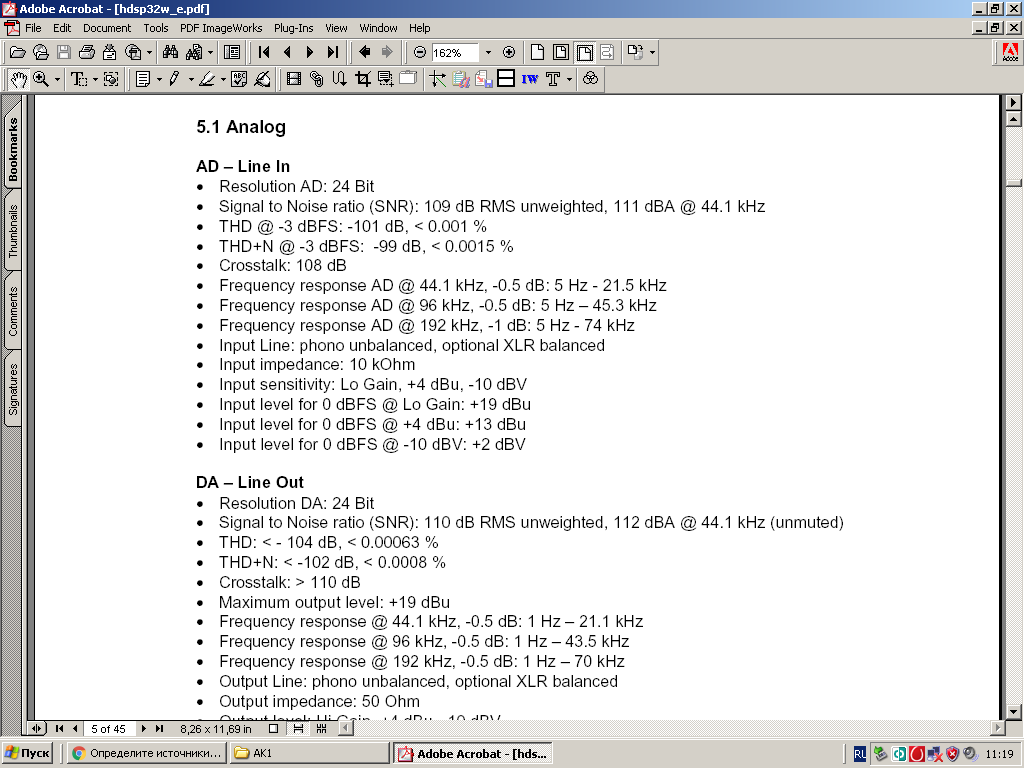Select the Pencil tool

[175, 79]
